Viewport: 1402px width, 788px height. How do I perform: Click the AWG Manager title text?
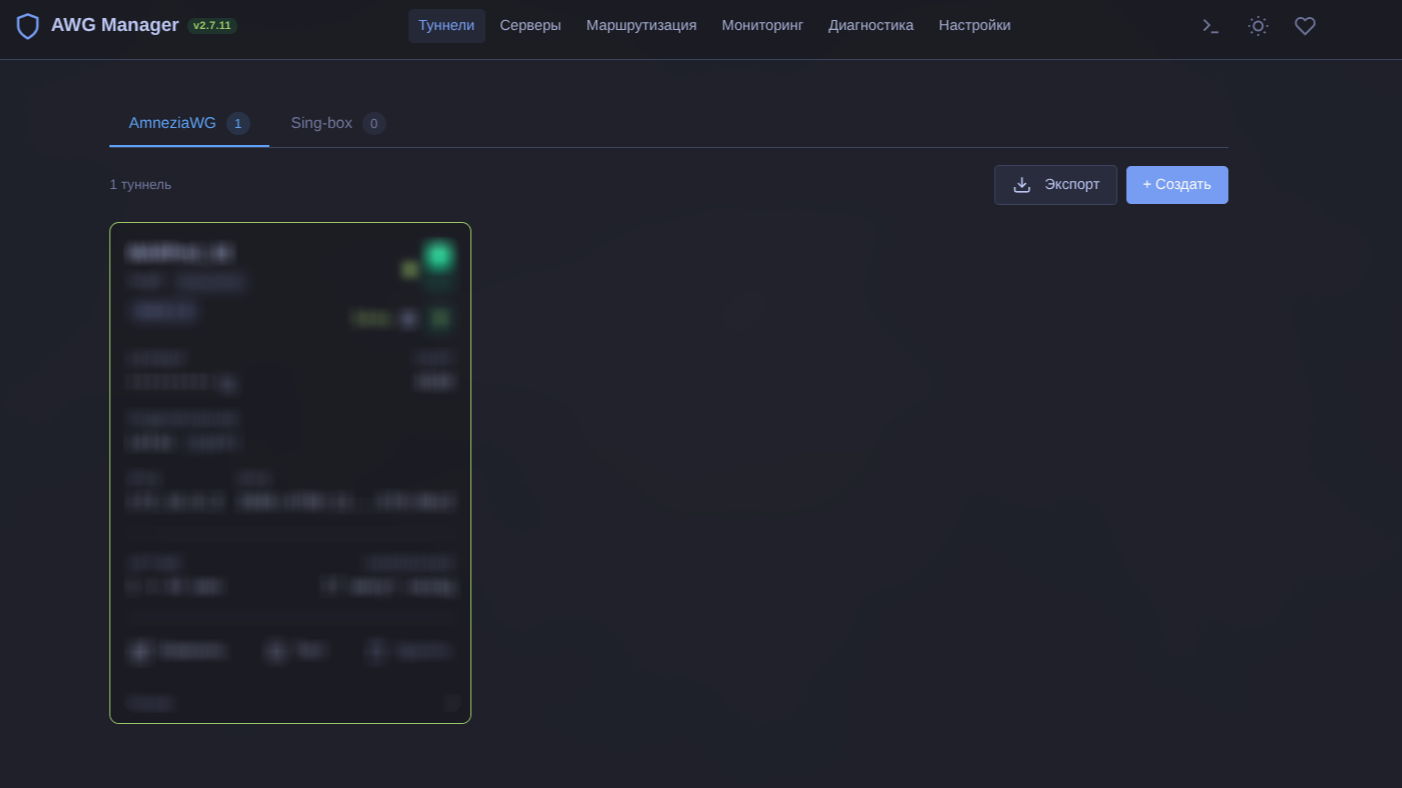115,26
